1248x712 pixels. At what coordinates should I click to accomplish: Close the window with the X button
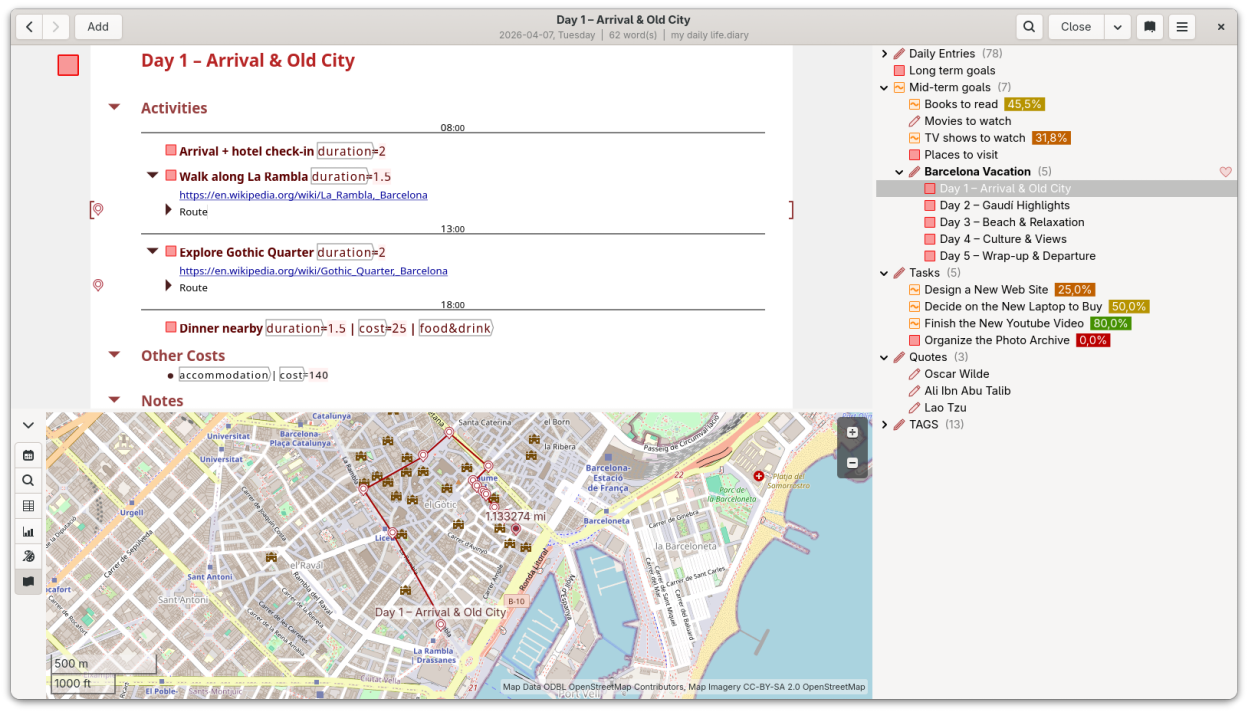point(1221,27)
